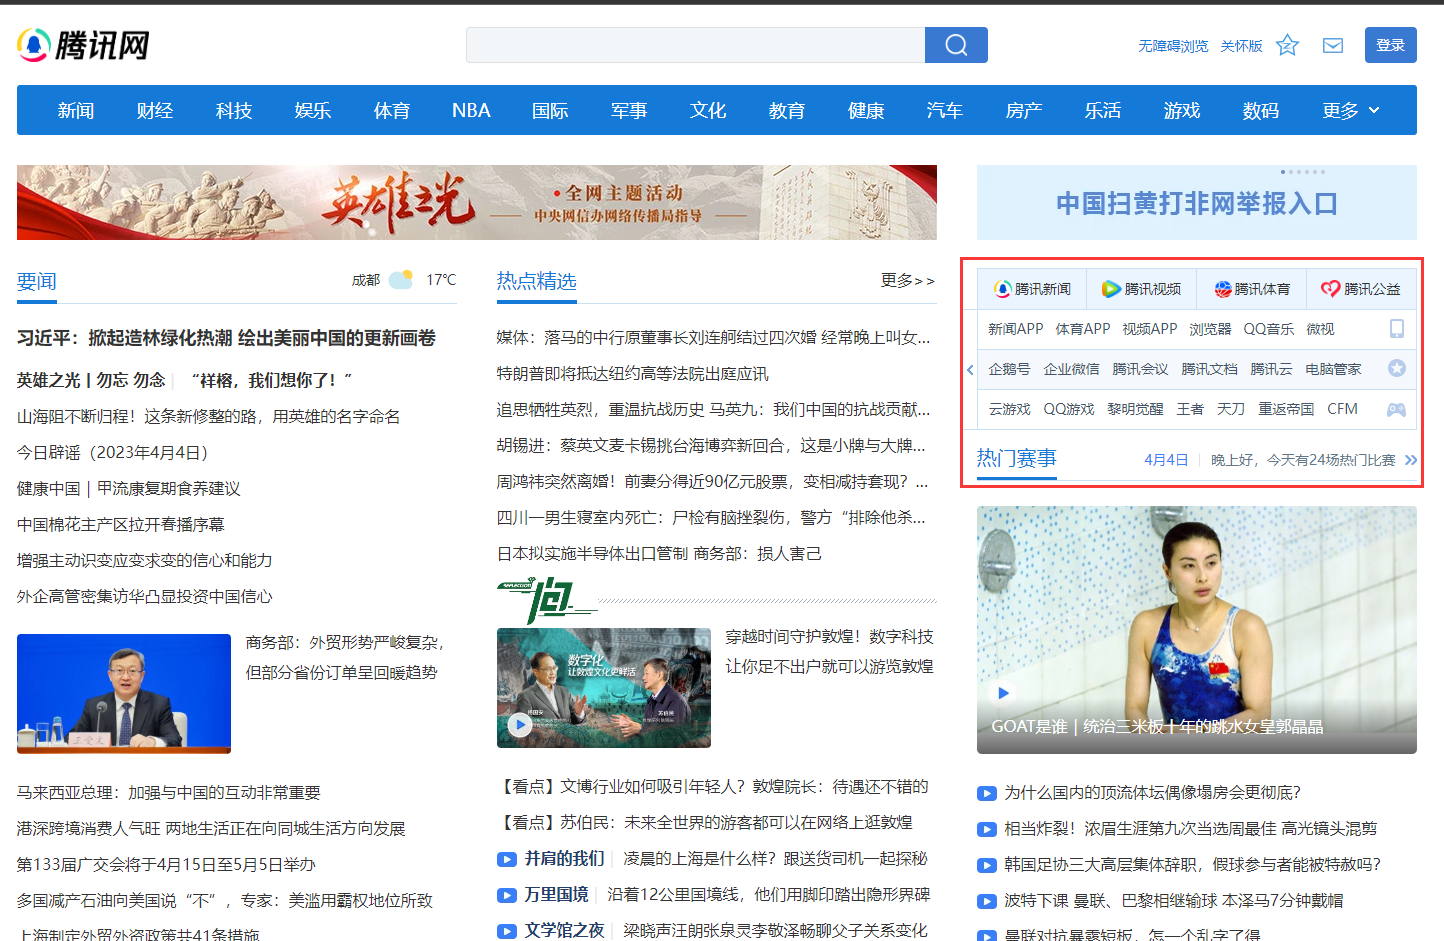Click the search magnifier button
The width and height of the screenshot is (1444, 941).
coord(956,45)
